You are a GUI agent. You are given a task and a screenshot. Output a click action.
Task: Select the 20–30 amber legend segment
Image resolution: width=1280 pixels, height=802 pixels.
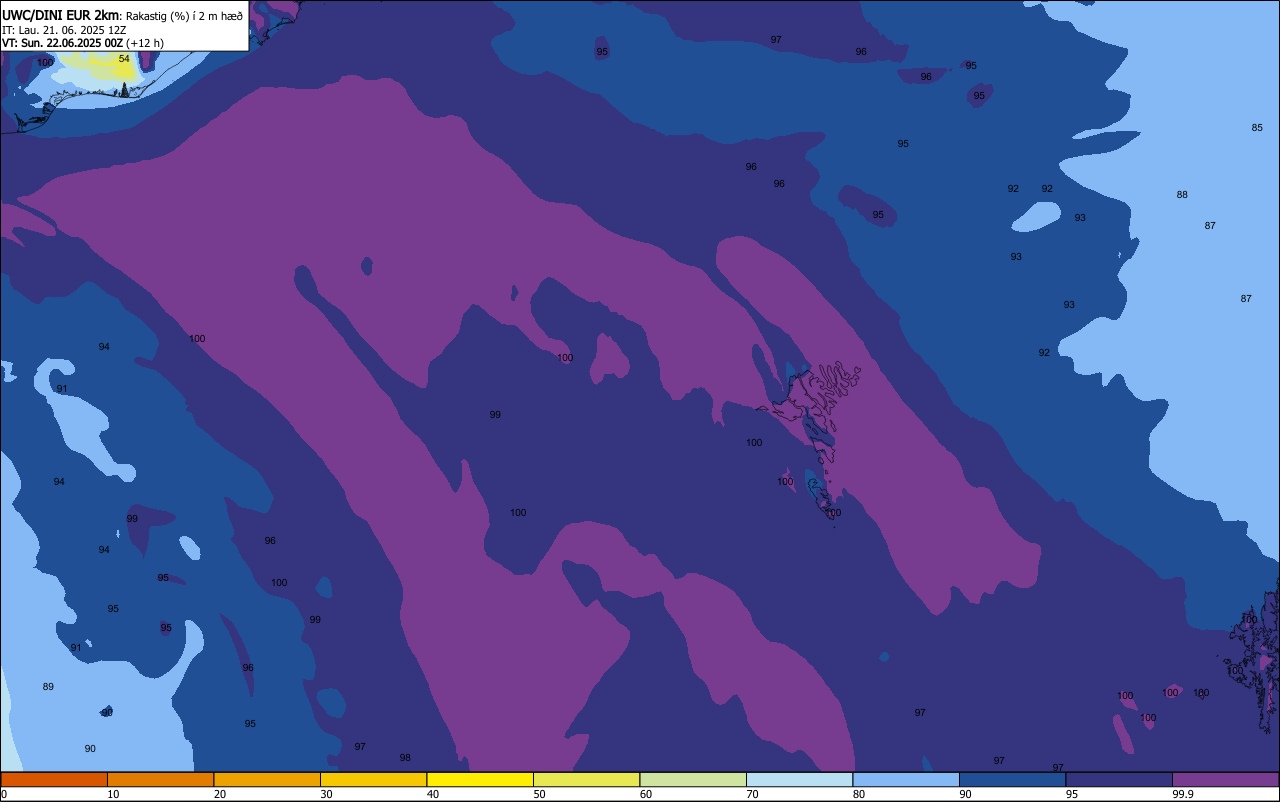coord(267,779)
